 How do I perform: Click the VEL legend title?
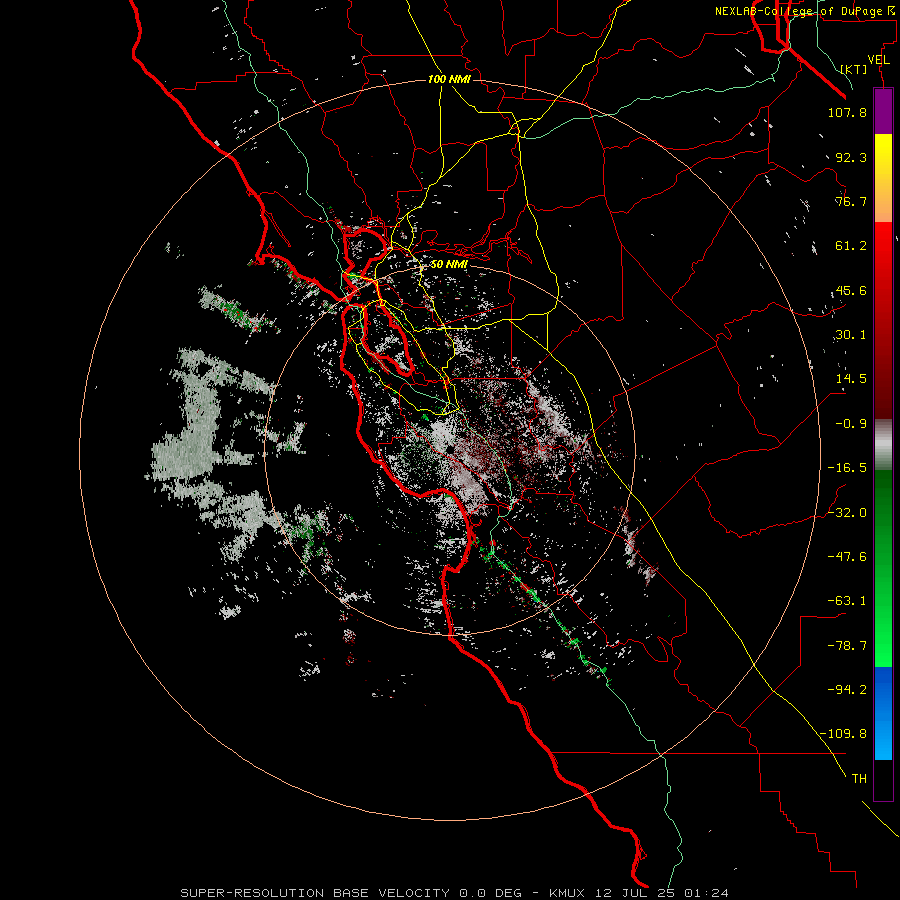[x=878, y=60]
